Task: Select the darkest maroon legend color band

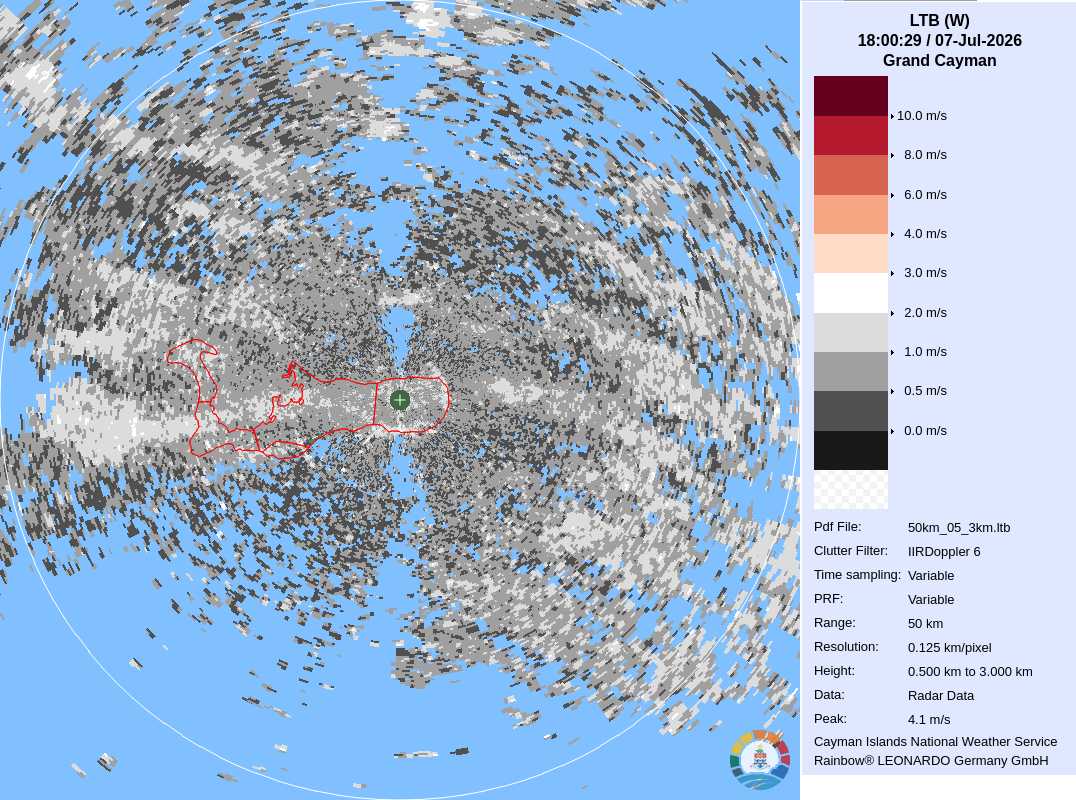Action: coord(851,96)
